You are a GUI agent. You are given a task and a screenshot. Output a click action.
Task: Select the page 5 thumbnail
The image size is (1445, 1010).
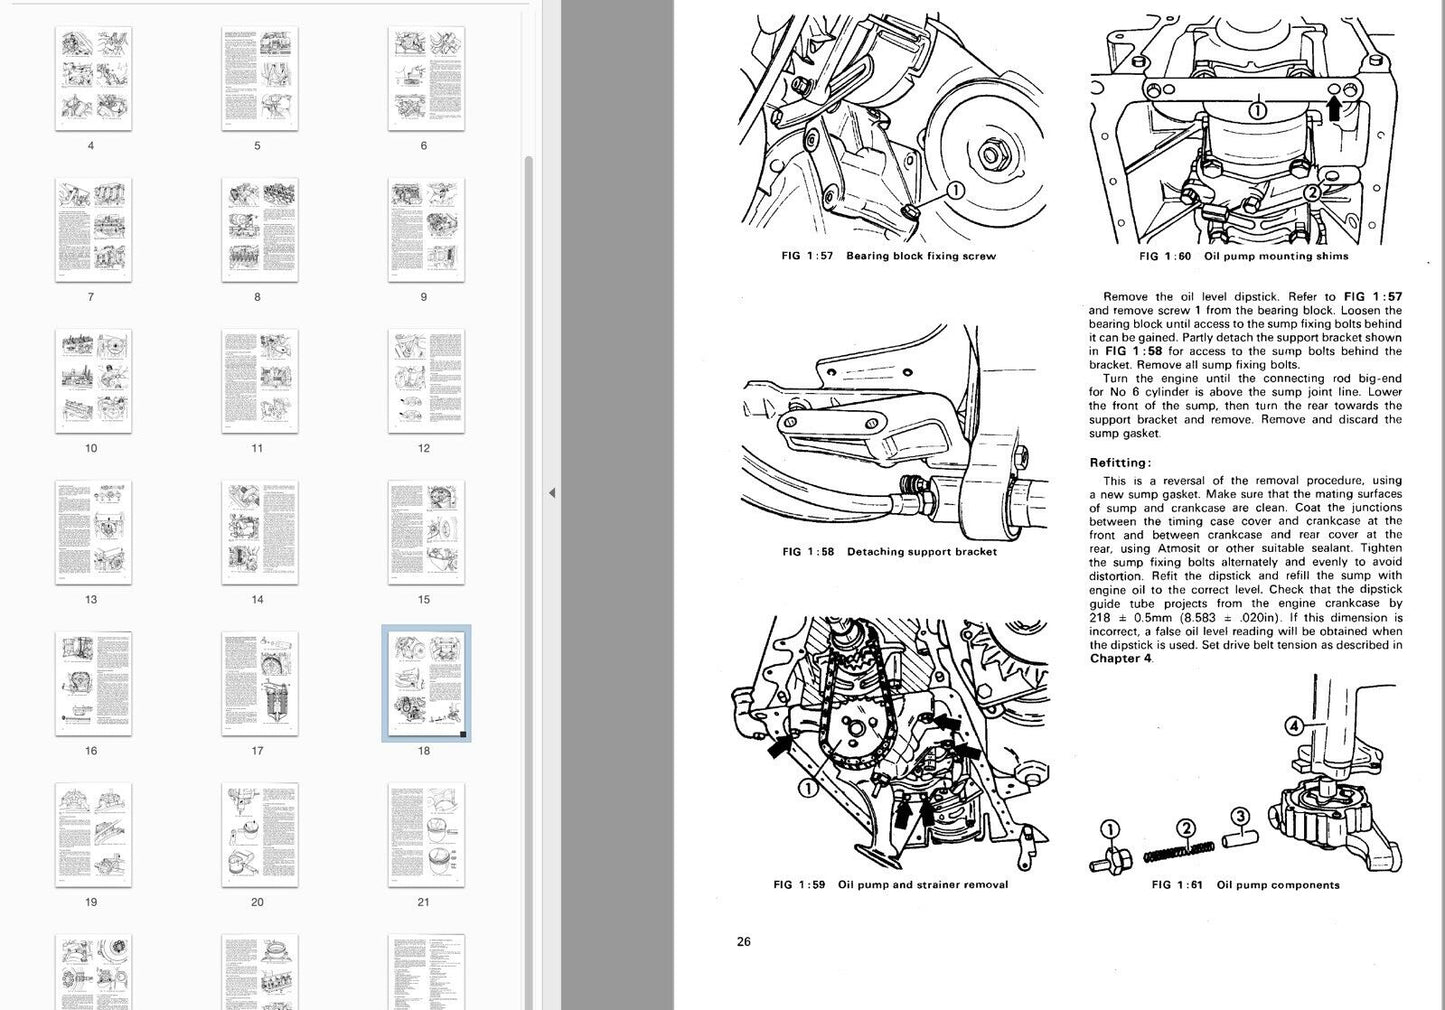[259, 79]
